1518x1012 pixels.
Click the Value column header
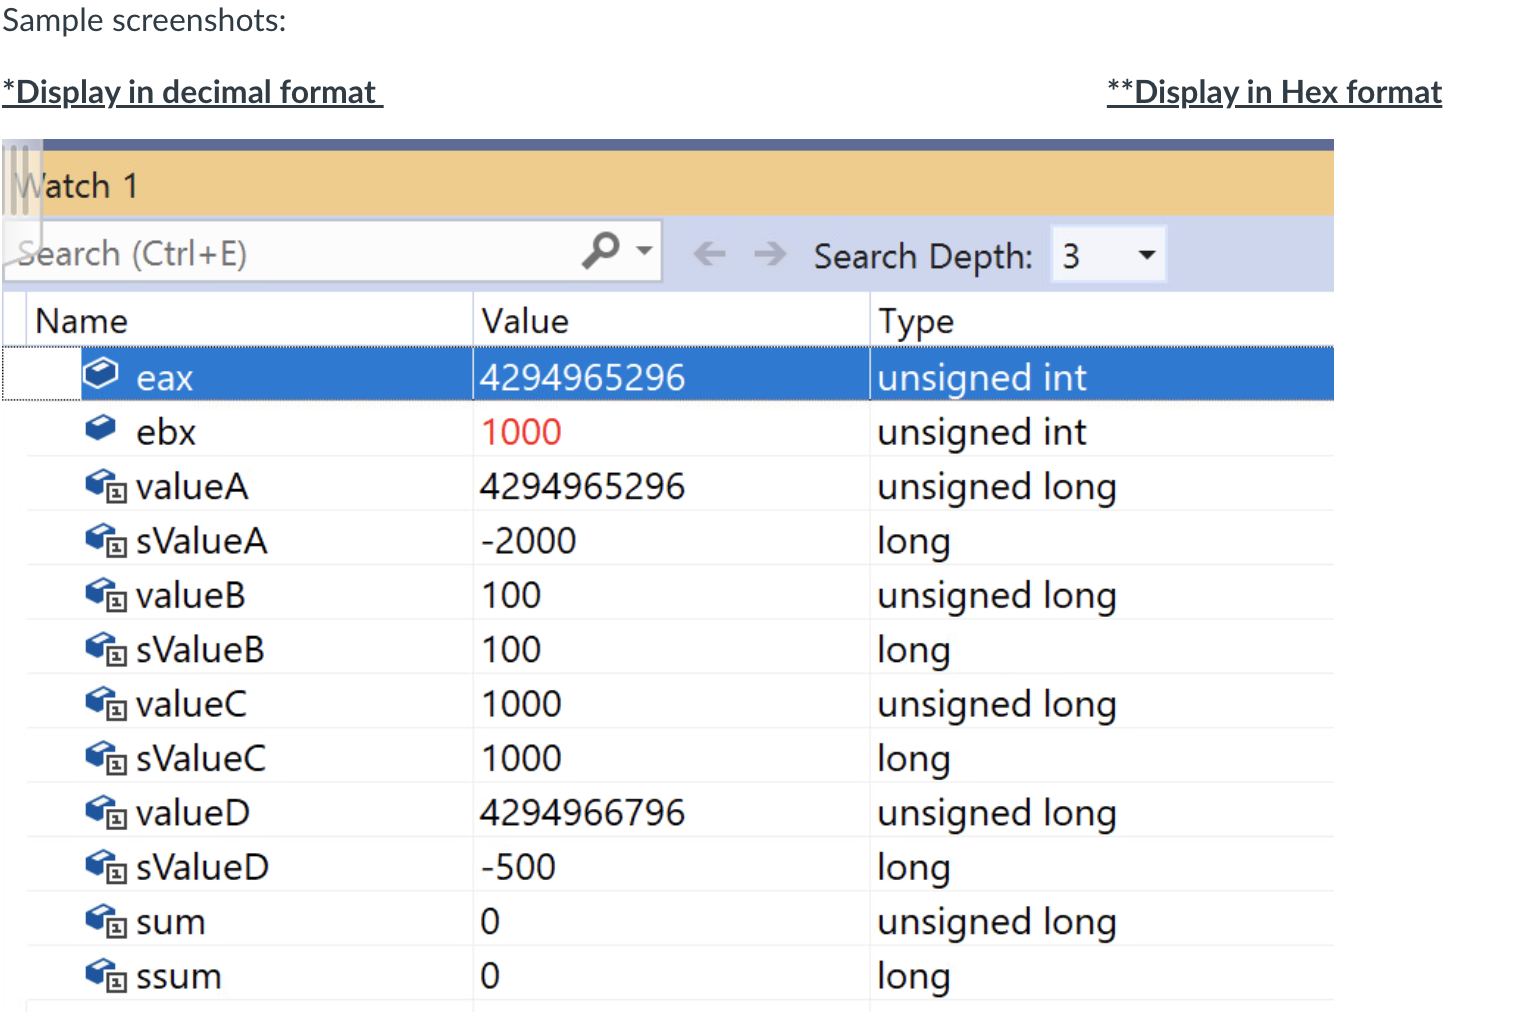click(x=524, y=320)
